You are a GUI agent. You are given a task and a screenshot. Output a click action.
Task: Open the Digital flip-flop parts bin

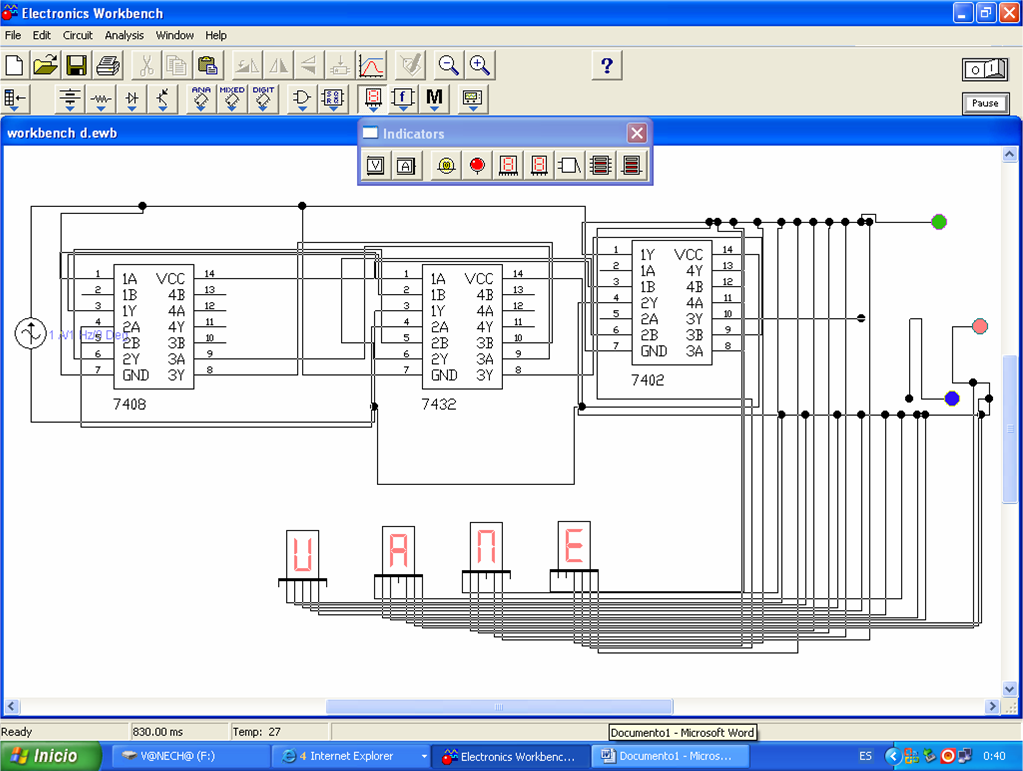tap(333, 98)
